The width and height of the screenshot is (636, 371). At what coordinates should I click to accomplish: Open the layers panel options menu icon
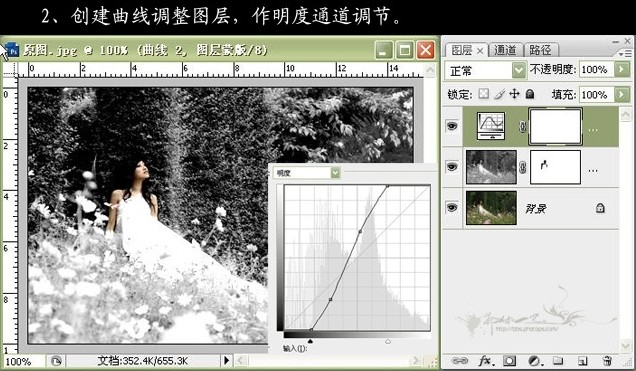point(625,53)
